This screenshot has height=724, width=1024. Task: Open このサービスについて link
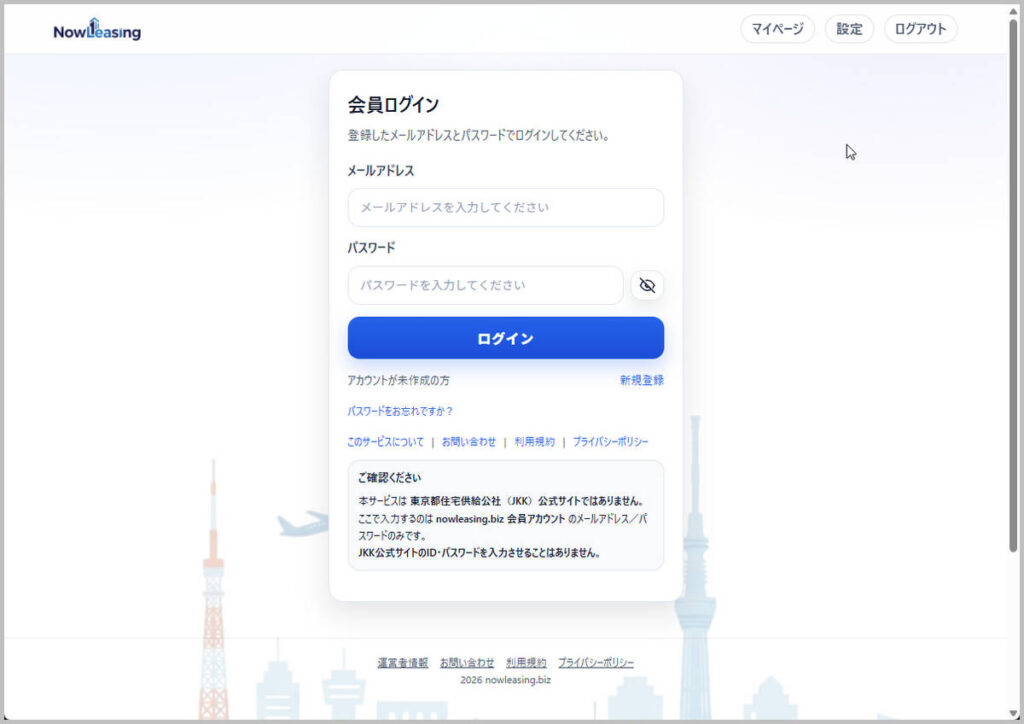(385, 441)
